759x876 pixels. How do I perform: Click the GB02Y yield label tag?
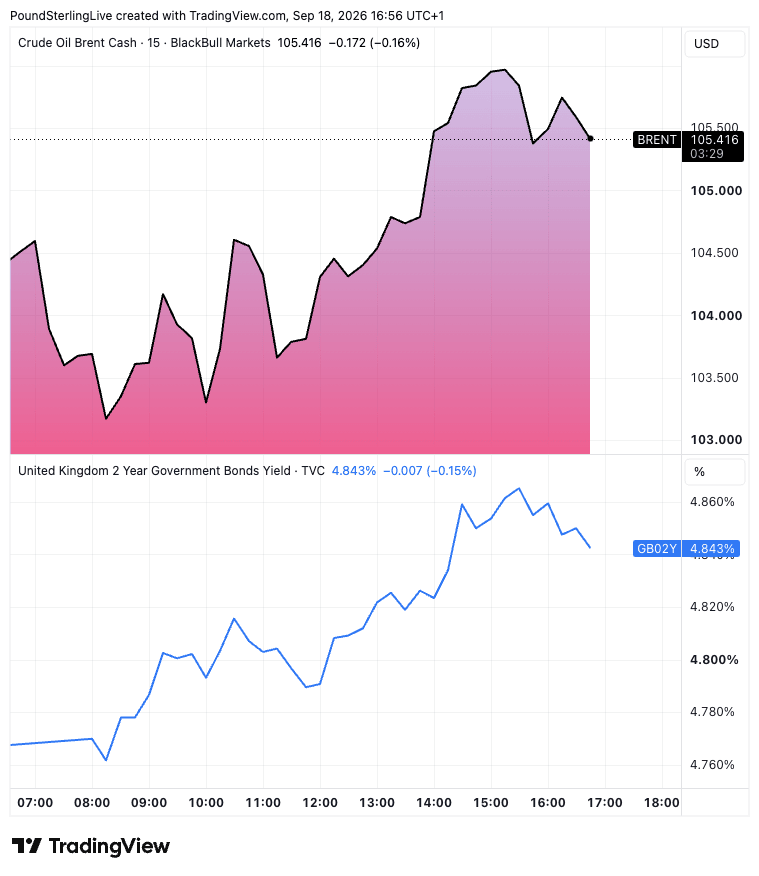point(656,549)
